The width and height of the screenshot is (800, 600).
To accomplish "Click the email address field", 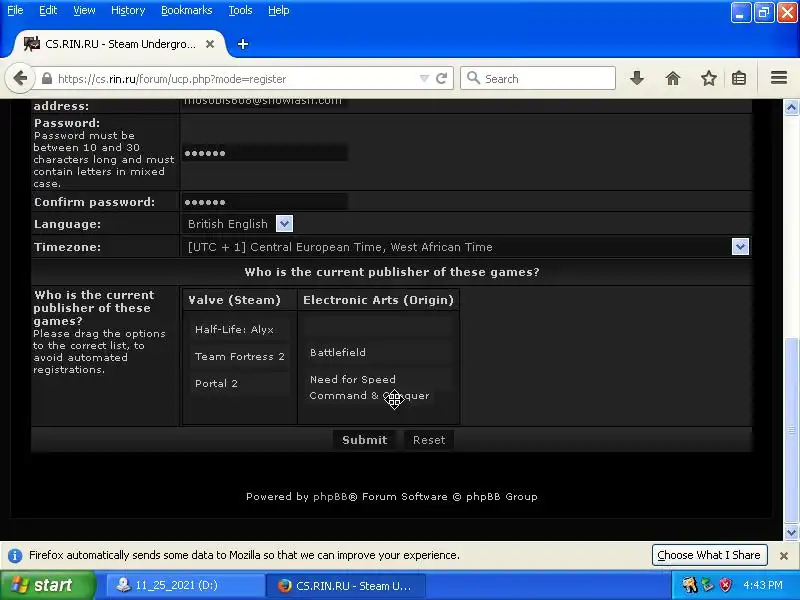I will (x=265, y=103).
